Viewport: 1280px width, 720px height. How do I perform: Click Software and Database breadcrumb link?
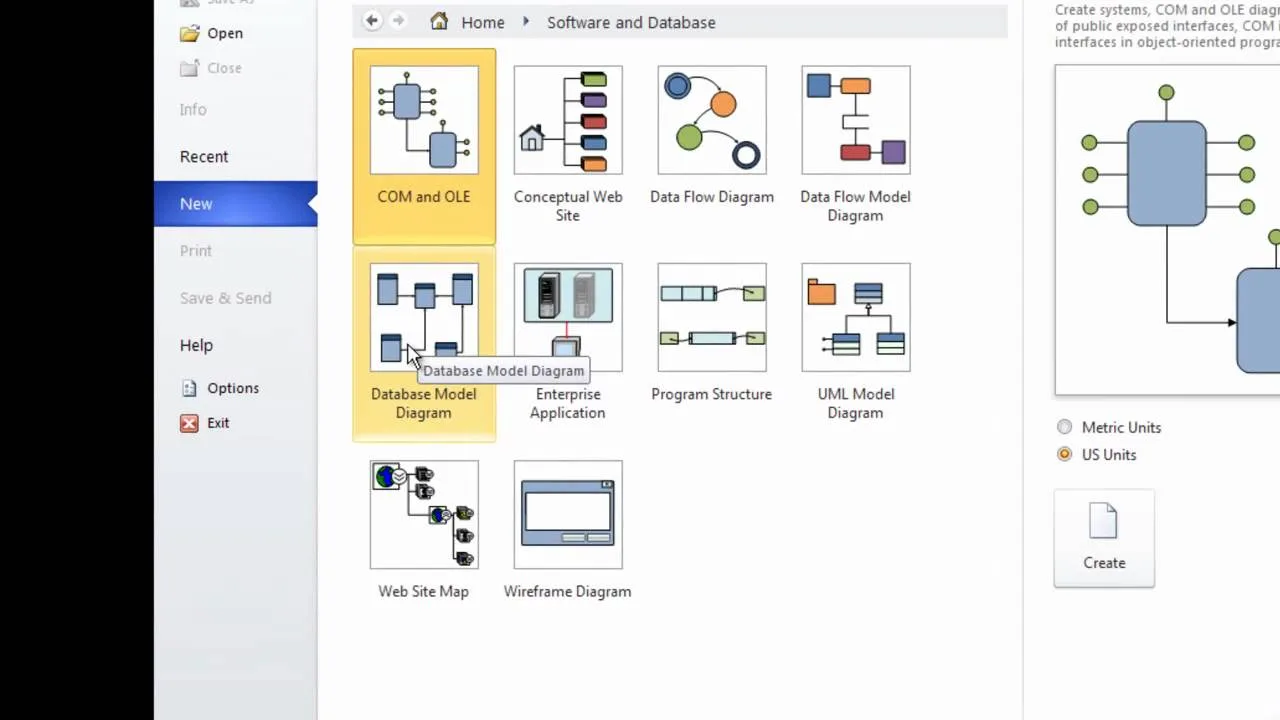point(631,22)
